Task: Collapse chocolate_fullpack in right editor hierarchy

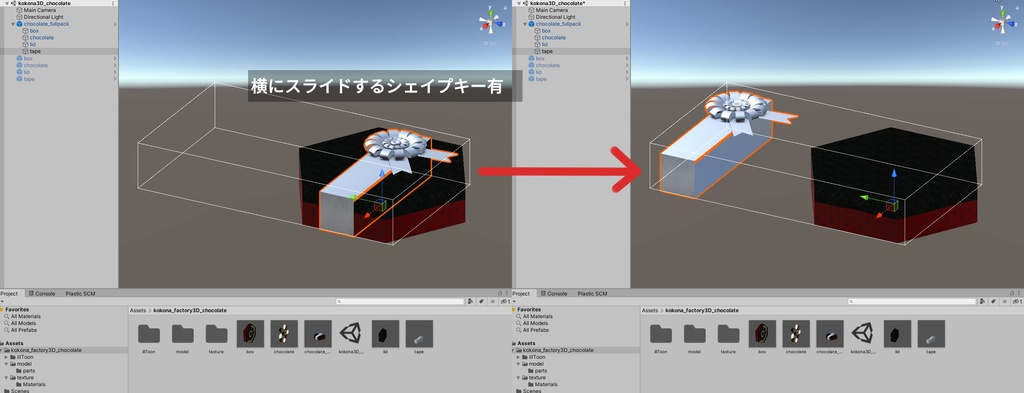Action: [x=525, y=24]
